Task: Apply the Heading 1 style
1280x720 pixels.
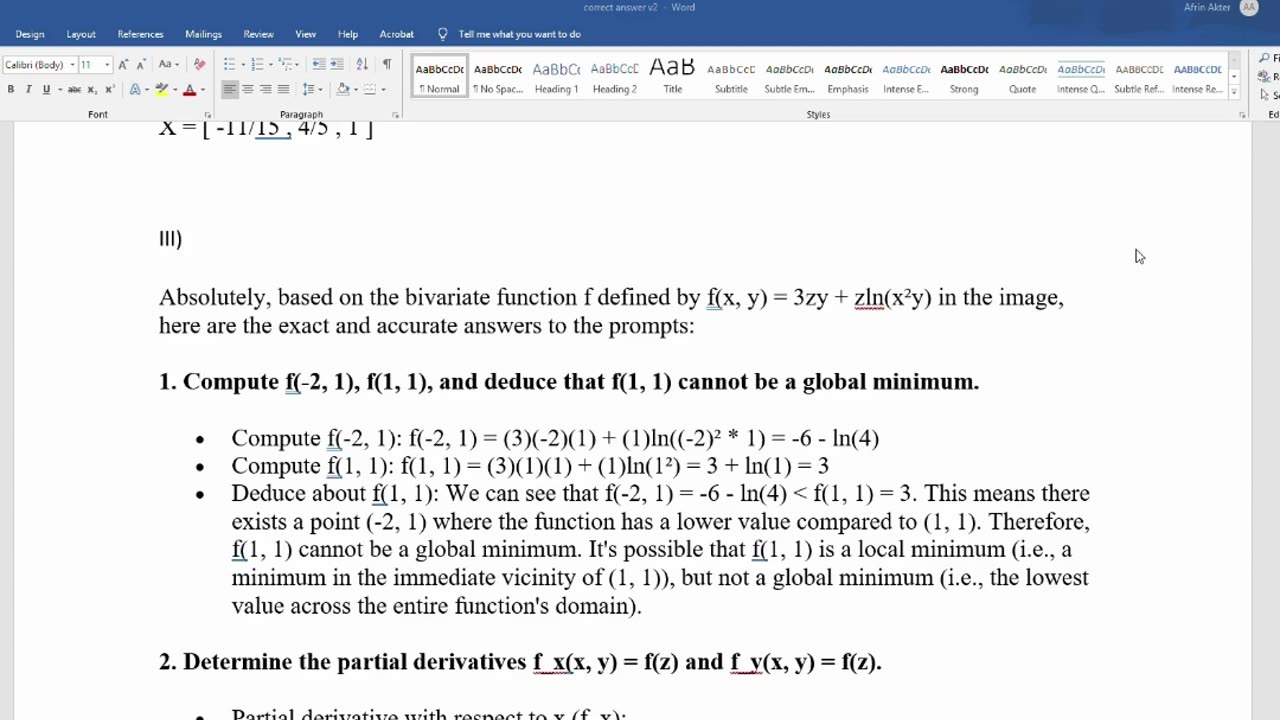Action: [556, 77]
